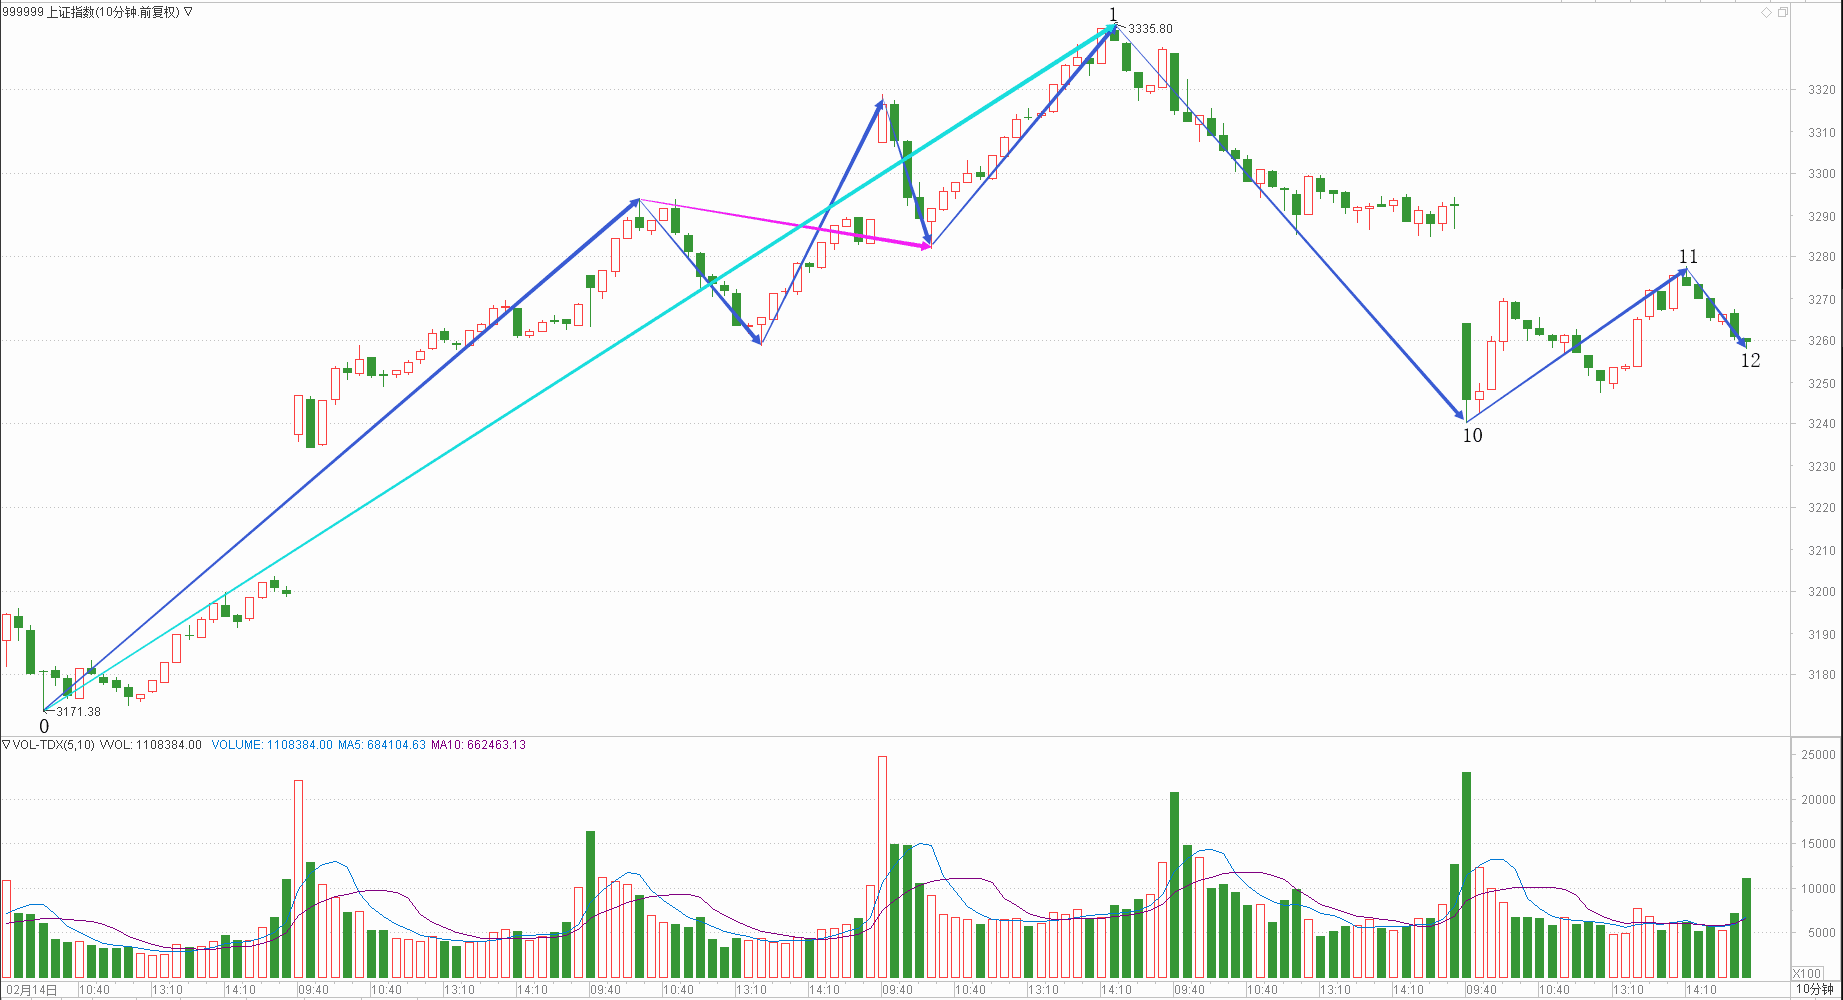Click wave marker number 1 at peak
This screenshot has height=1000, width=1843.
[x=1113, y=14]
